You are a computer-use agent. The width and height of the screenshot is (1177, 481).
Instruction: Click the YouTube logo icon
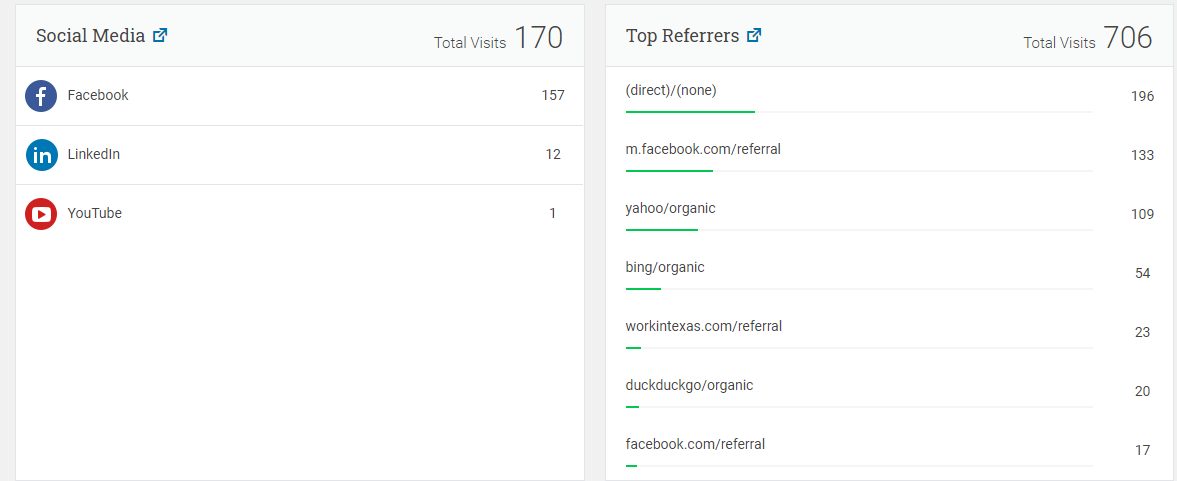pos(41,214)
